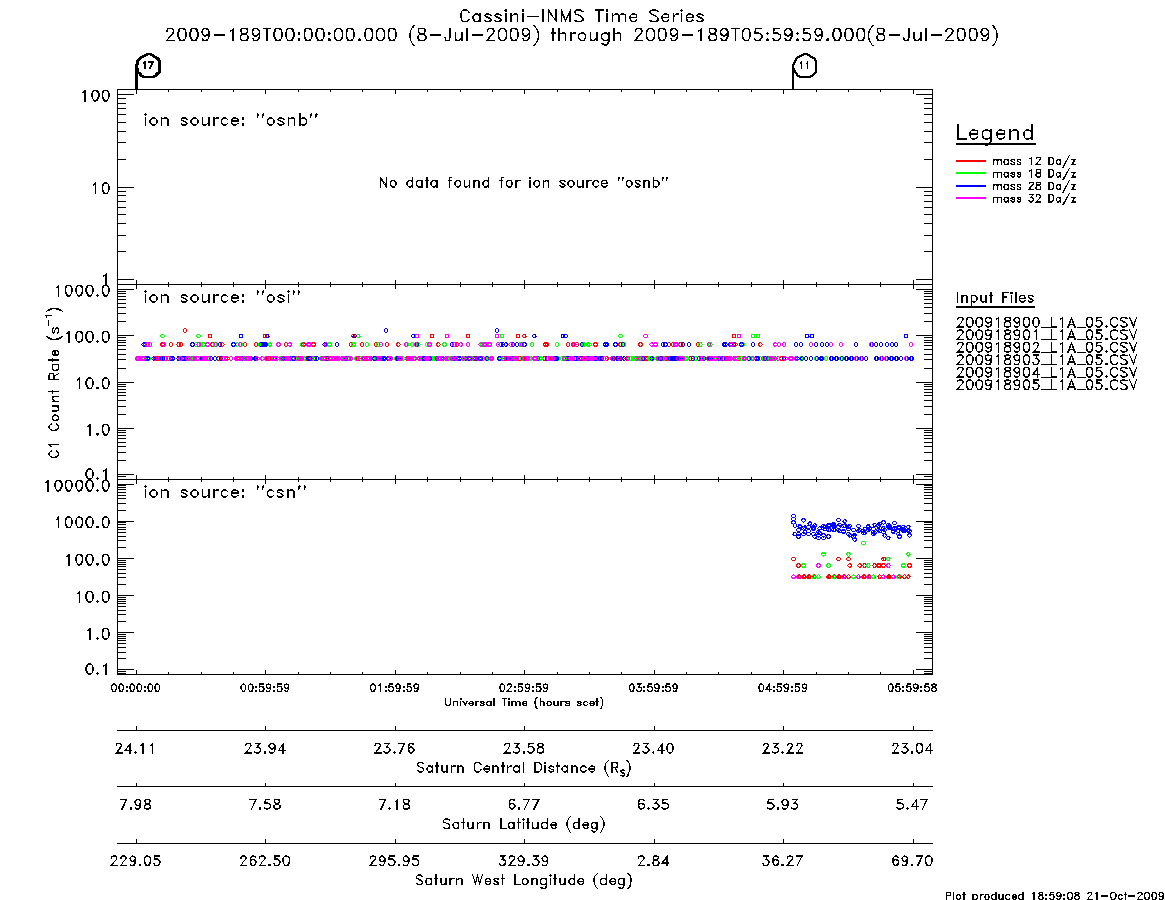The width and height of the screenshot is (1165, 900).
Task: Click the 'ion source: "osi"' panel label
Action: point(222,297)
